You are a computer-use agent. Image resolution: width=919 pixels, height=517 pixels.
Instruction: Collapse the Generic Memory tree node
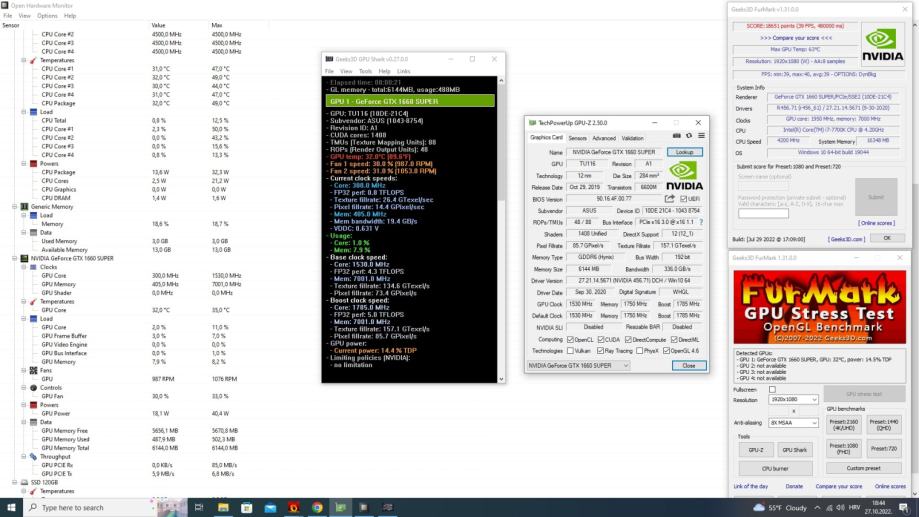click(x=15, y=206)
